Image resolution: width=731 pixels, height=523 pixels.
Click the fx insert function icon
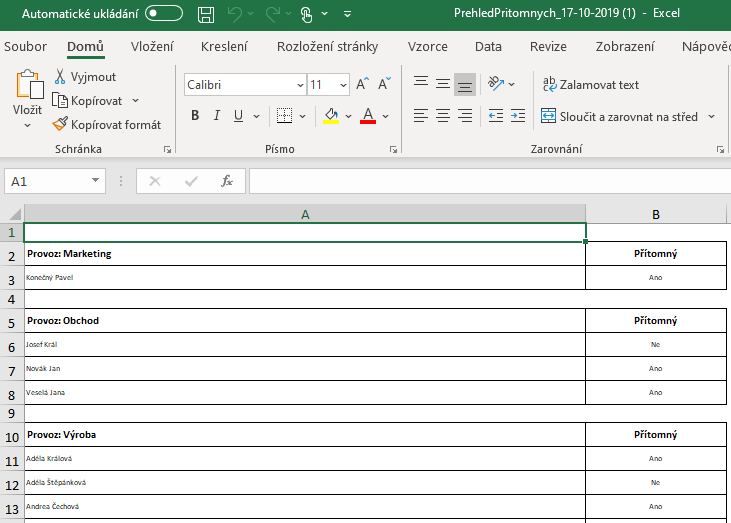[x=227, y=181]
